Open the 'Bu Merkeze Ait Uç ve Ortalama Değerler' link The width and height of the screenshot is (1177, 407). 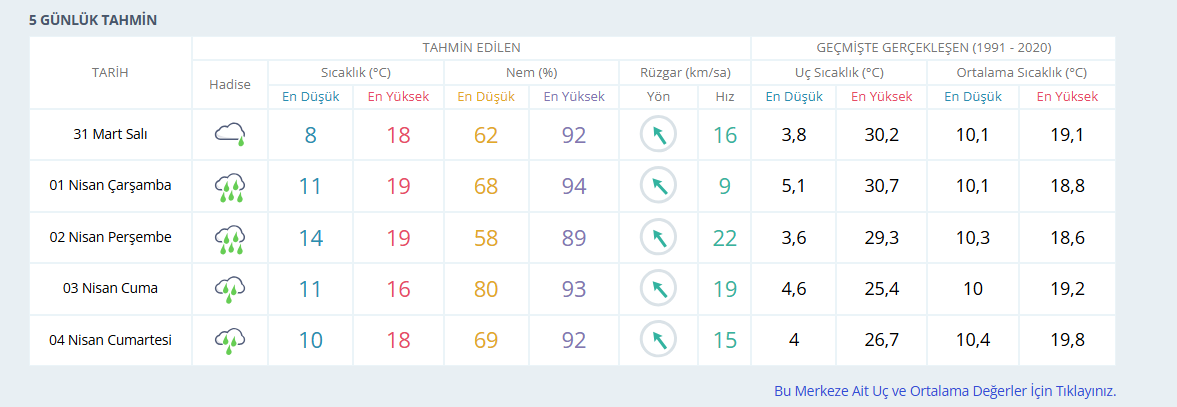click(944, 391)
